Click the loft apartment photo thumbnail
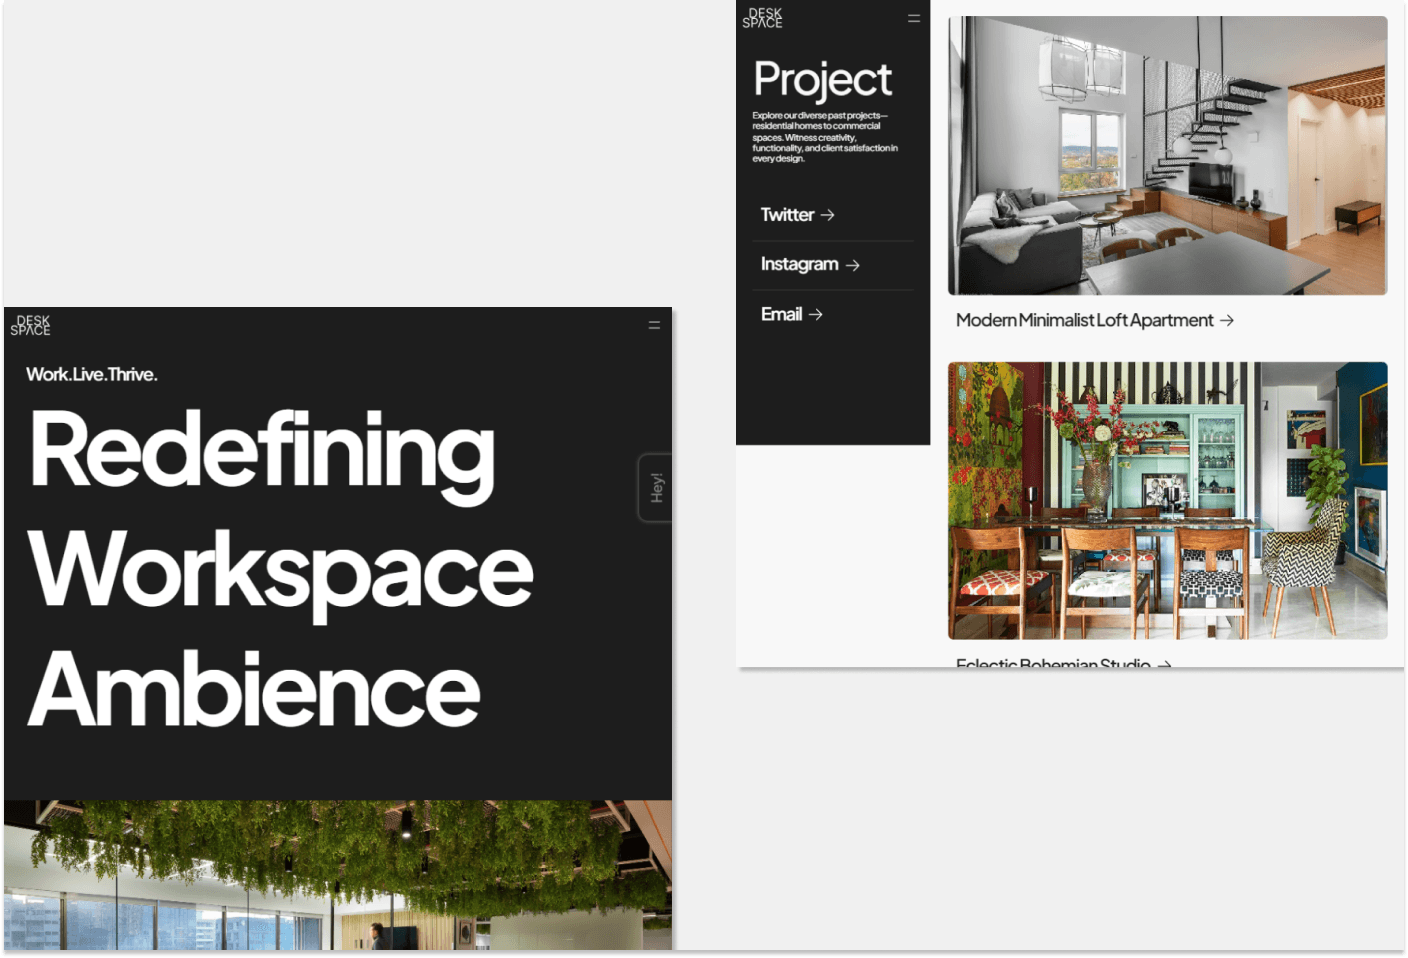The height and width of the screenshot is (958, 1408). point(1166,155)
